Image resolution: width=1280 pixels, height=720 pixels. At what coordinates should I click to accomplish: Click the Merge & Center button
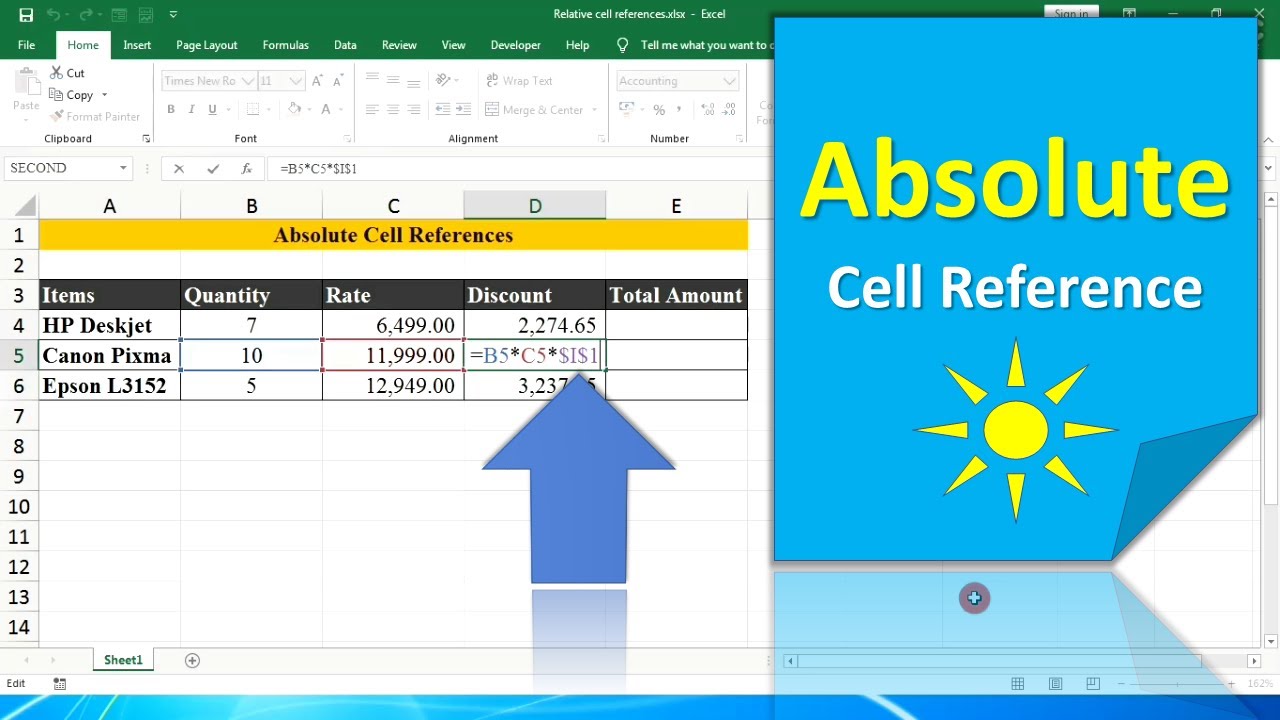[x=536, y=110]
